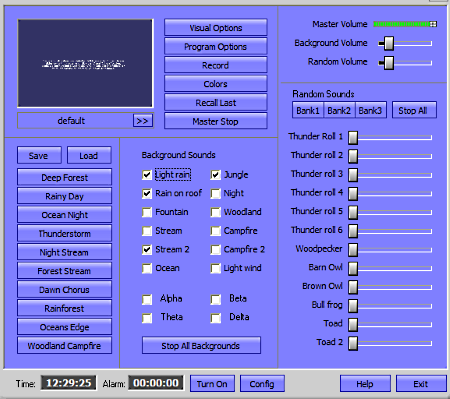Turn On the alarm
Screen dimensions: 450x399
[x=212, y=384]
